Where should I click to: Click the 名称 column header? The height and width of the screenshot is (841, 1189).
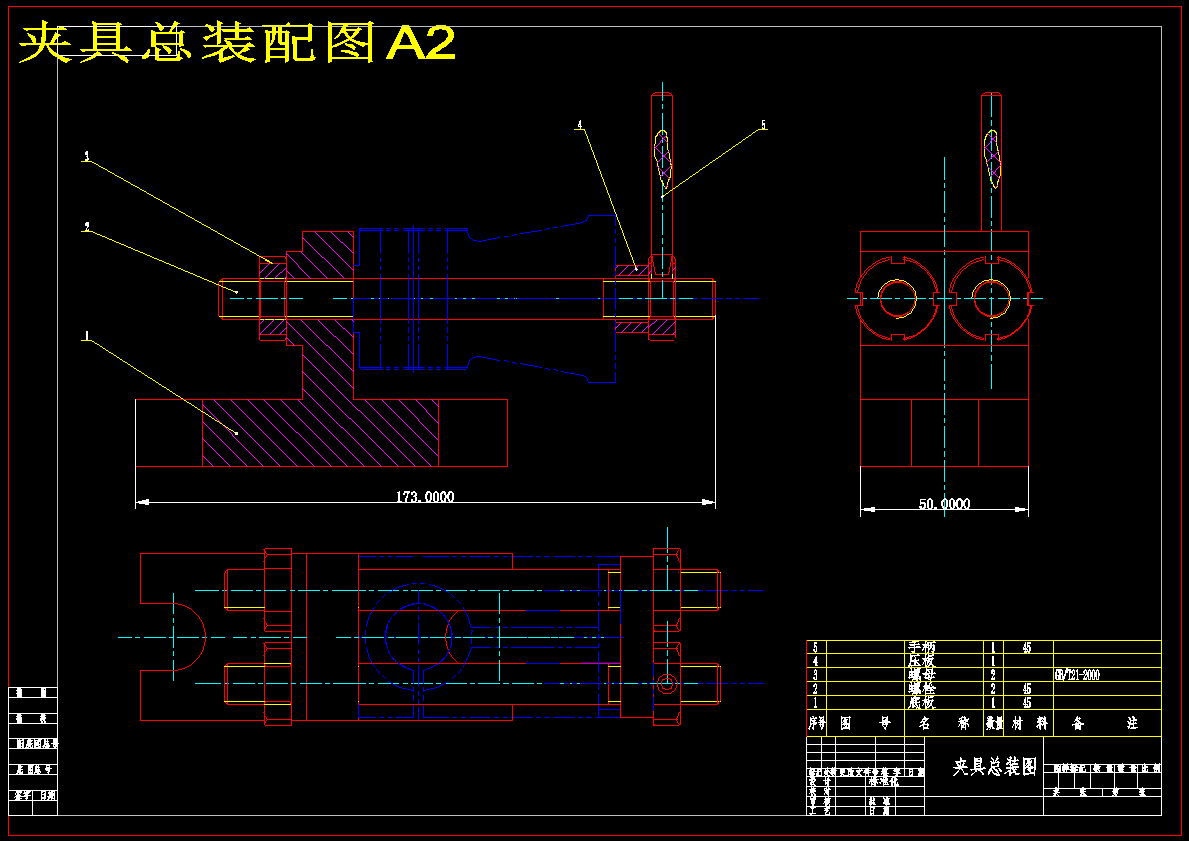point(944,723)
